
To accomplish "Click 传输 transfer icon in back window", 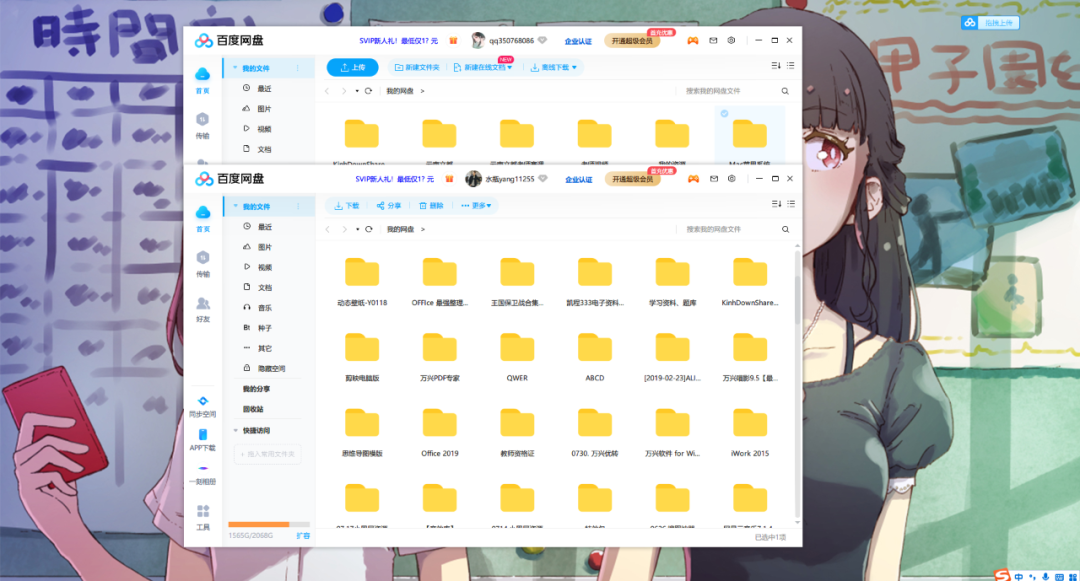I will (x=202, y=119).
